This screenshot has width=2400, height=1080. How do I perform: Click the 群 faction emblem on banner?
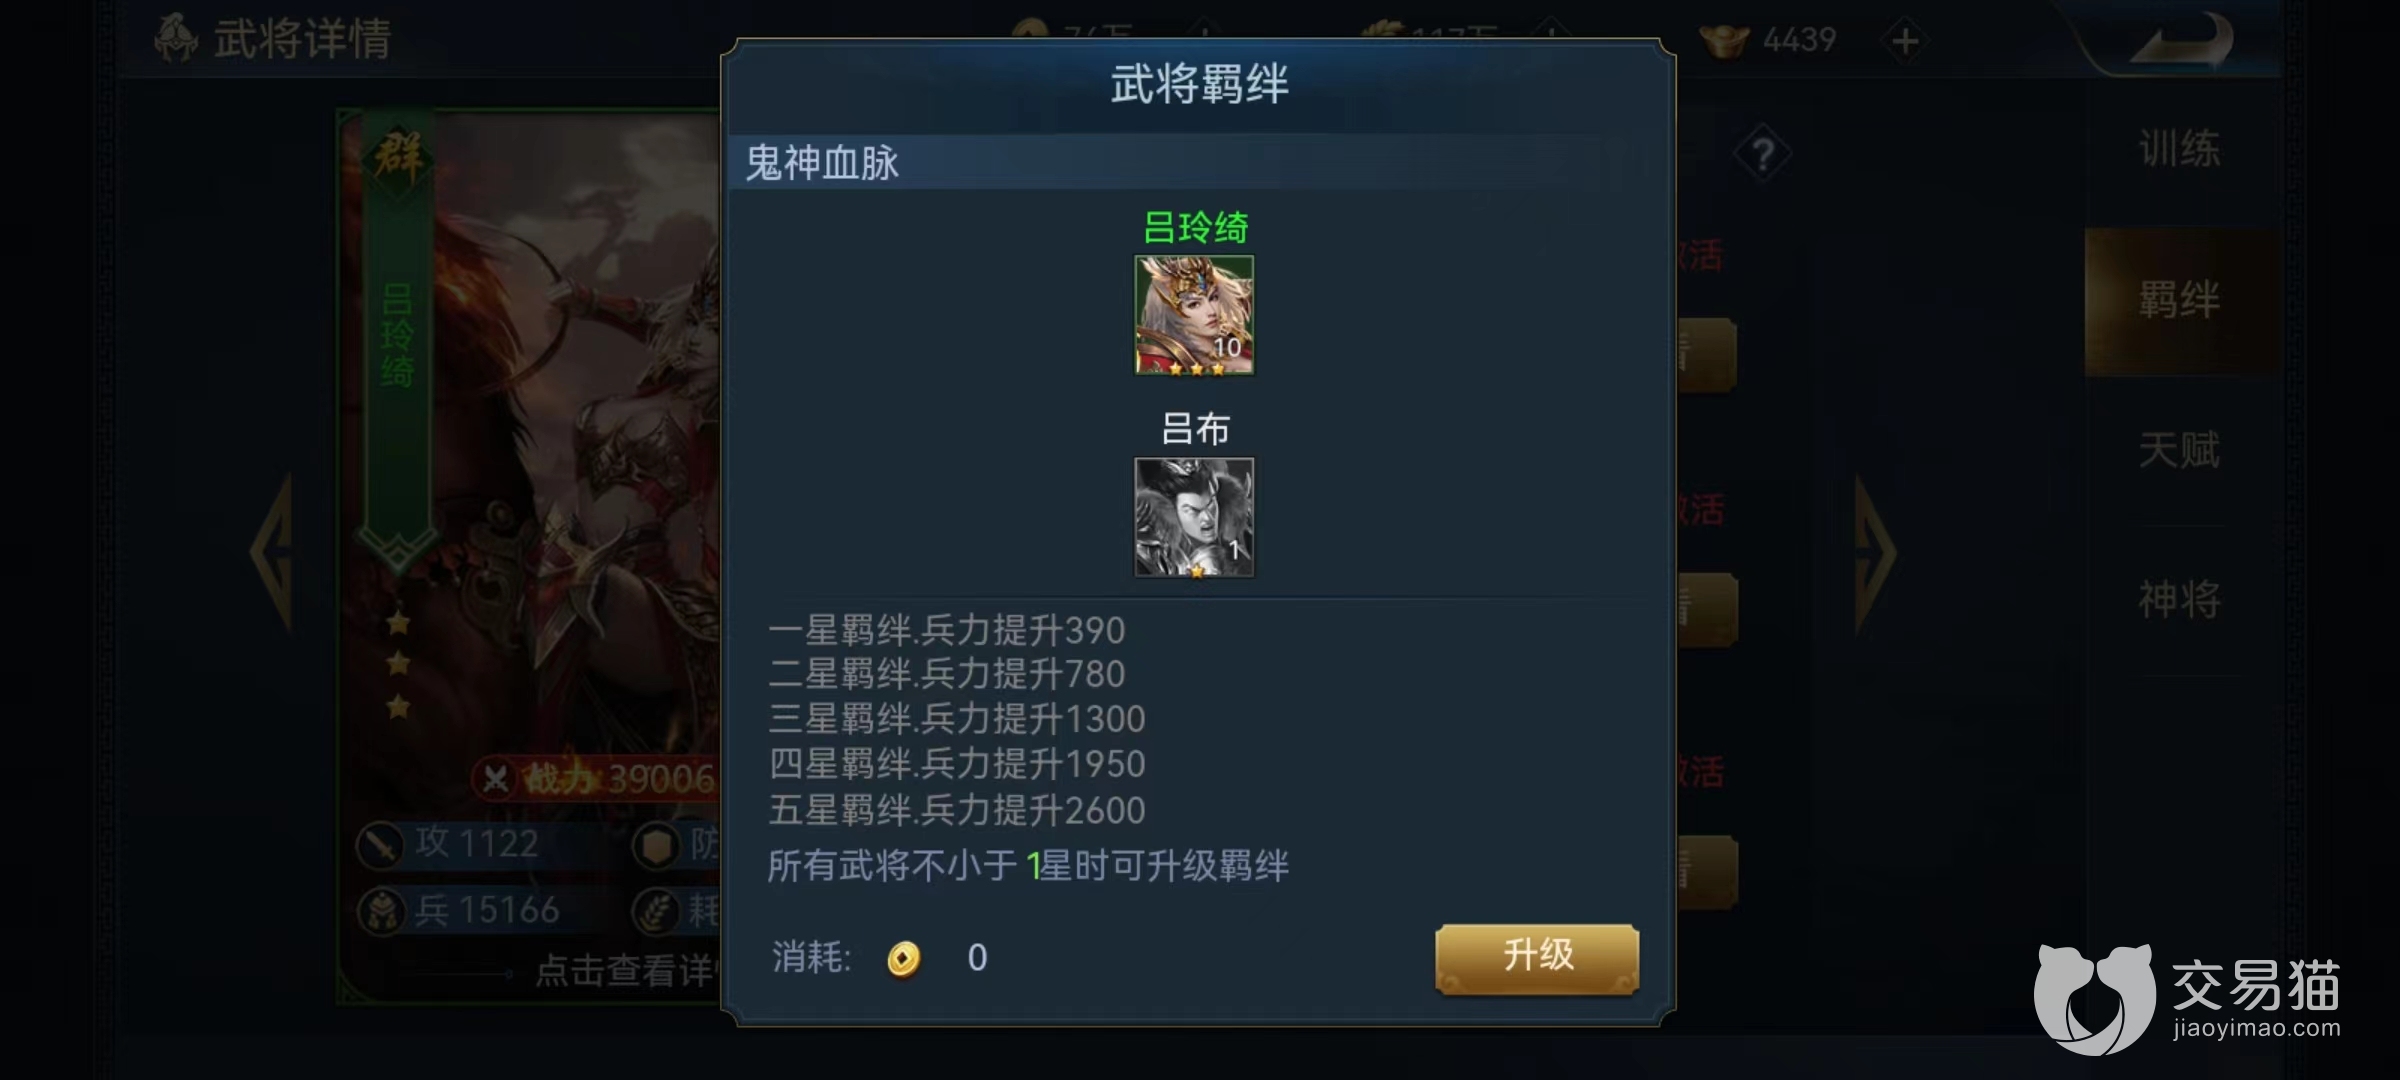point(398,158)
